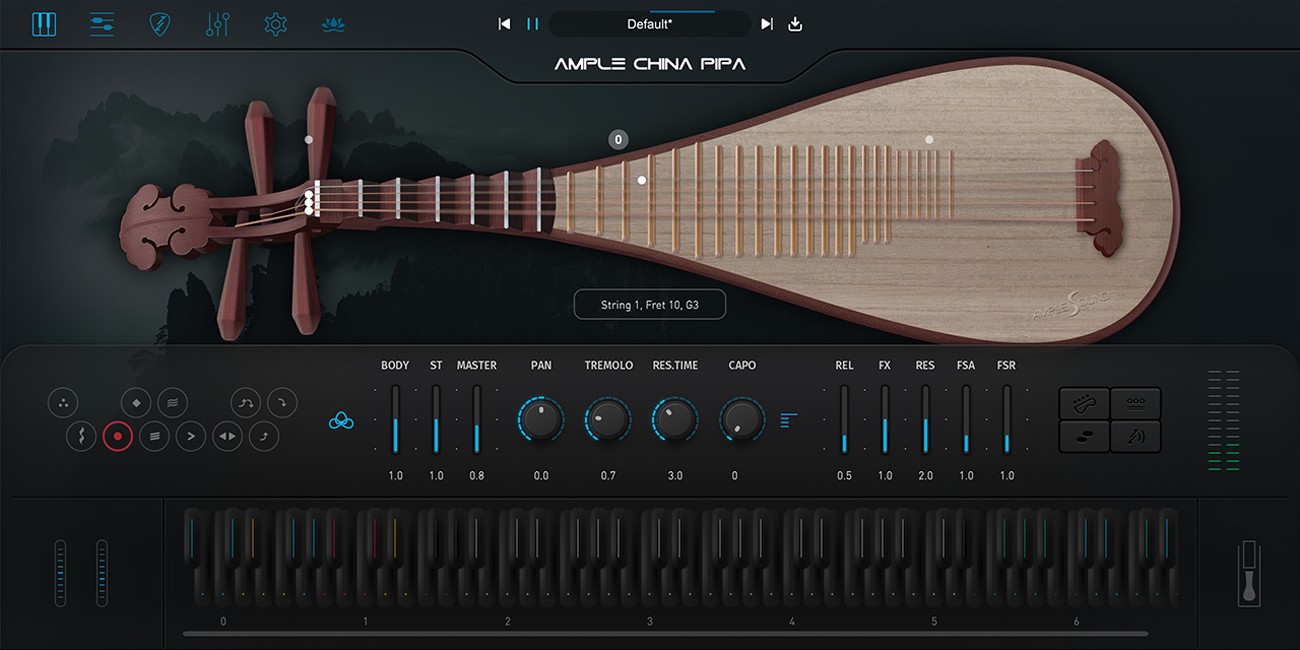The image size is (1300, 650).
Task: Go to previous preset
Action: (505, 24)
